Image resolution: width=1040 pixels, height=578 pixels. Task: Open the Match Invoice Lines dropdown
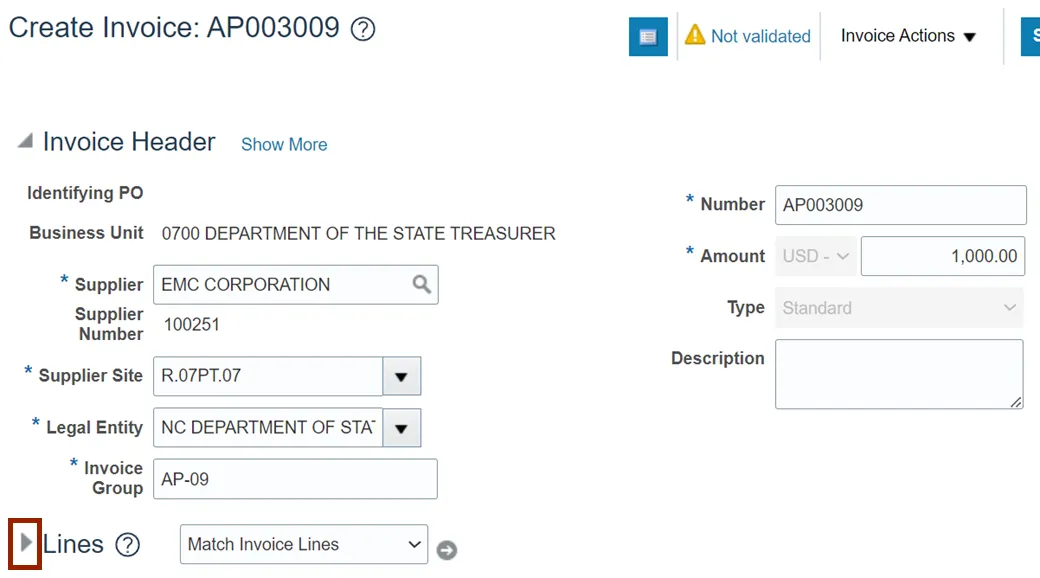[304, 545]
